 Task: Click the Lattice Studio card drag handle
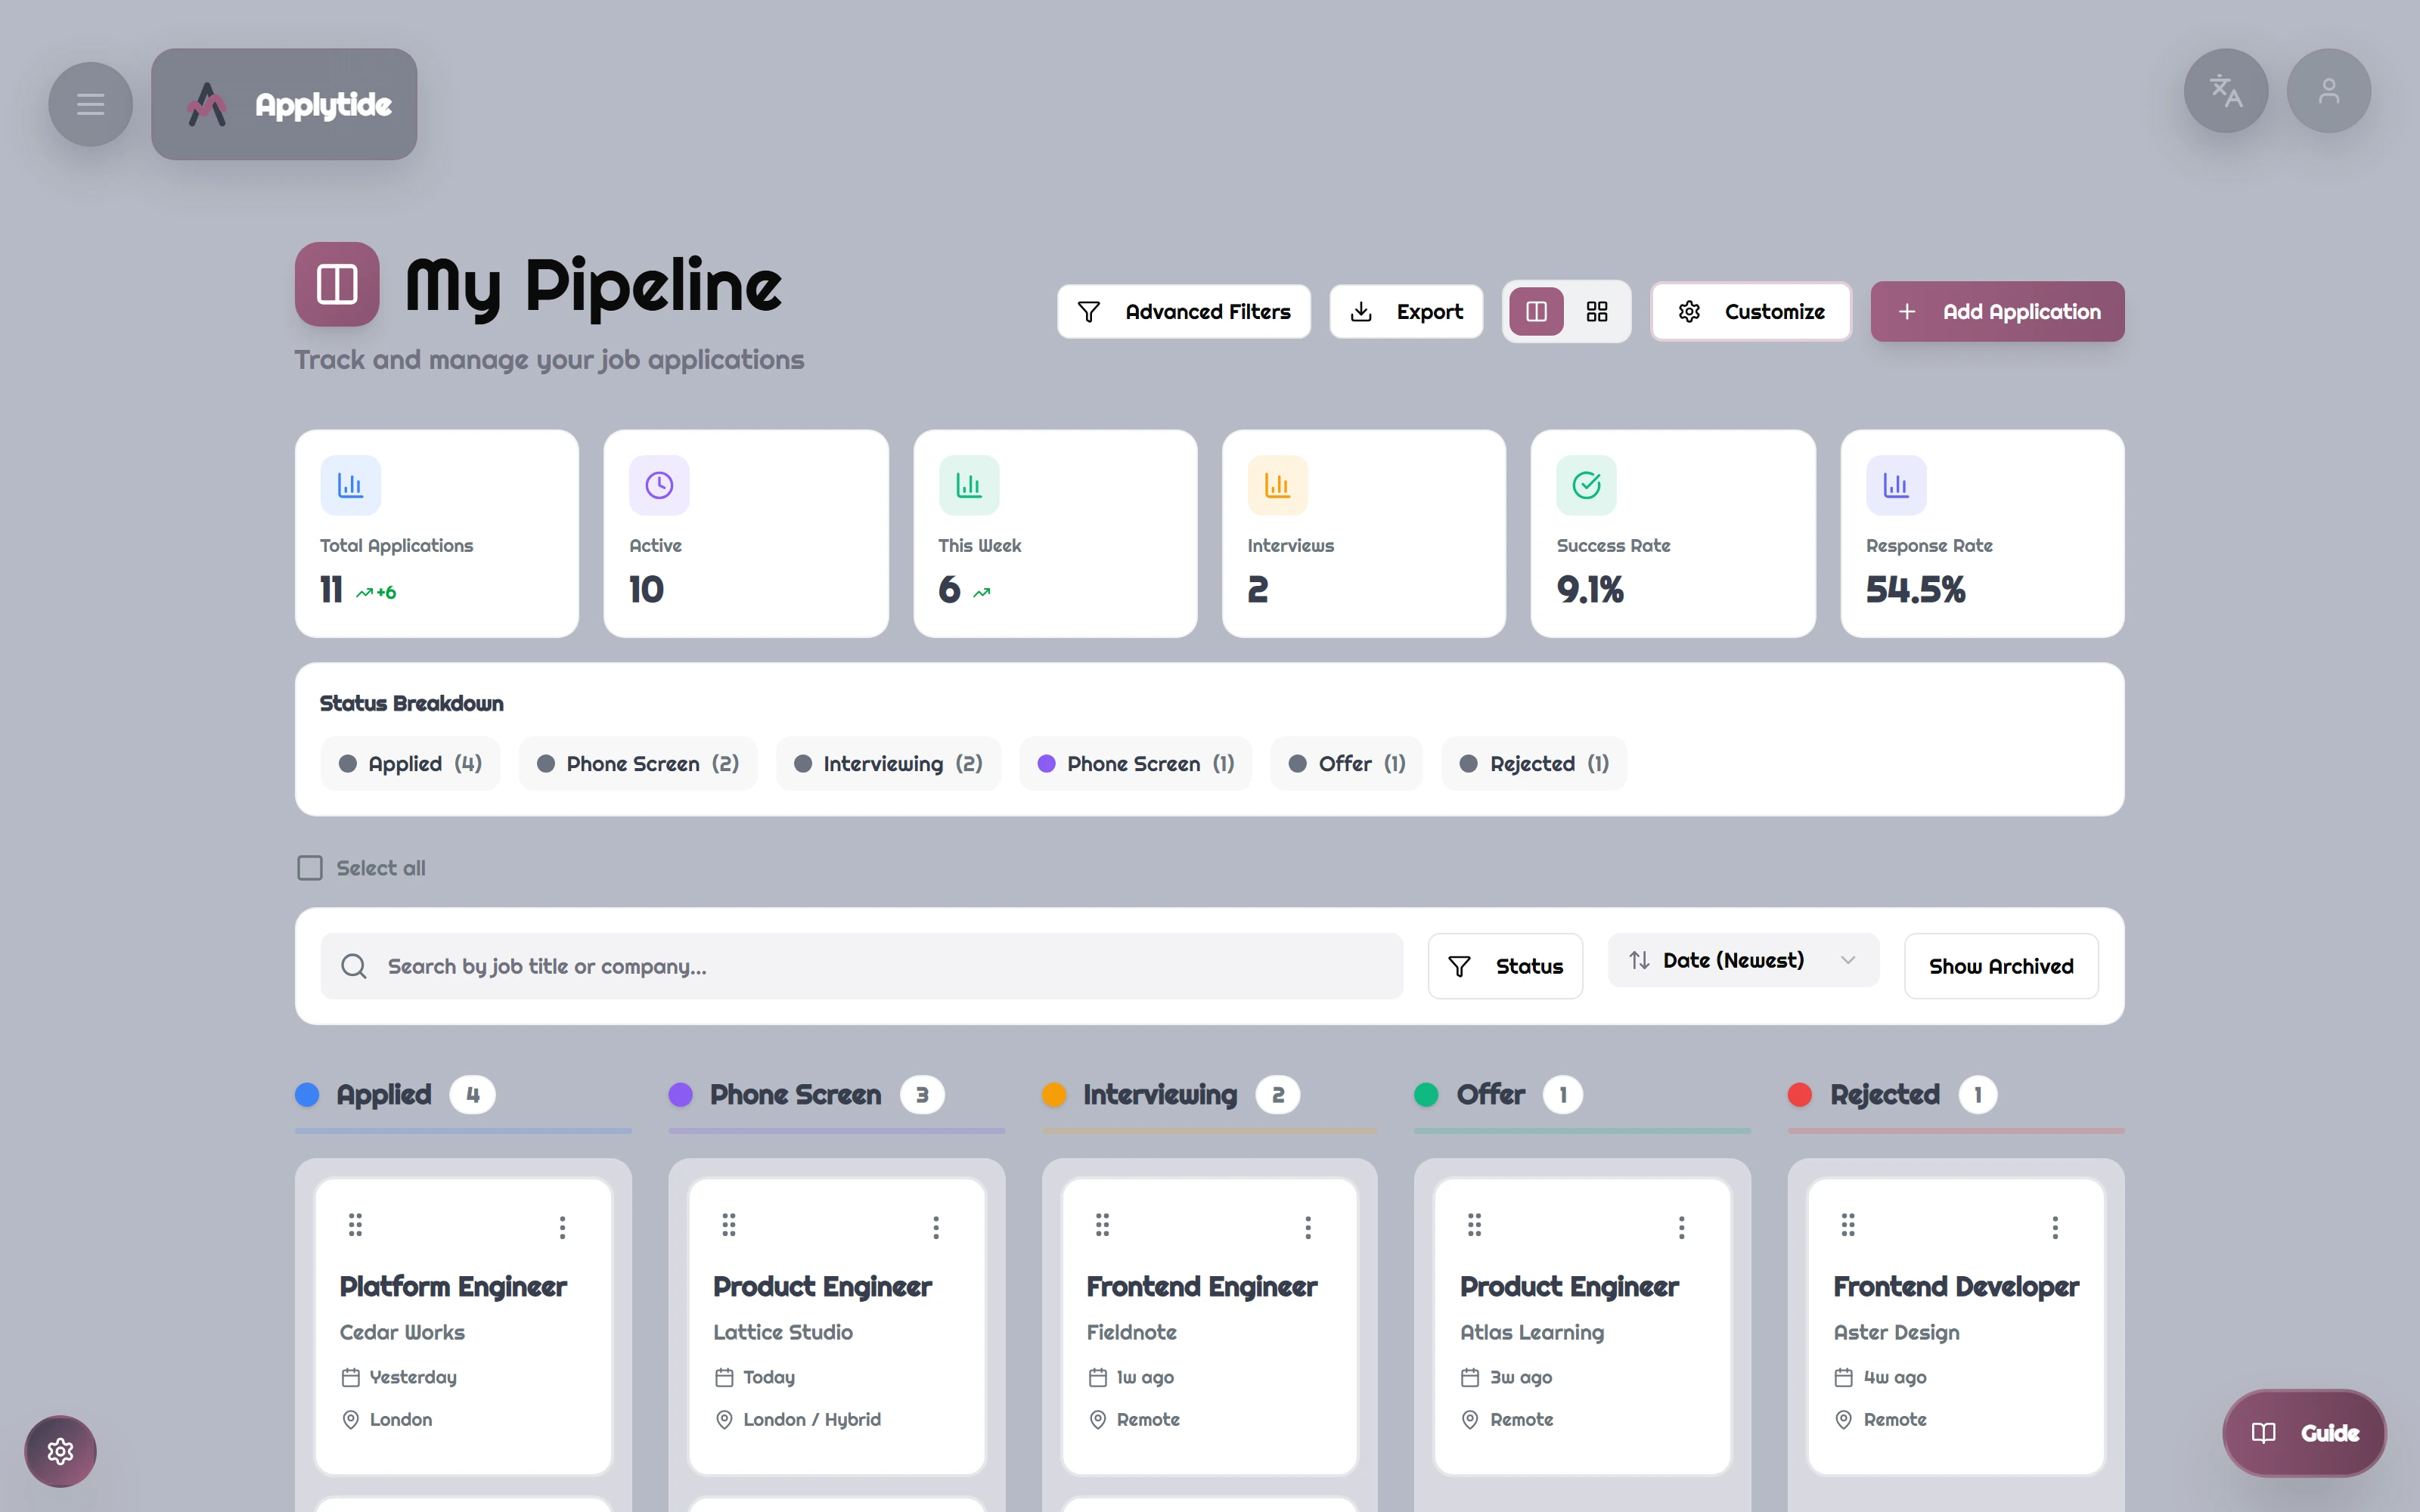coord(729,1225)
